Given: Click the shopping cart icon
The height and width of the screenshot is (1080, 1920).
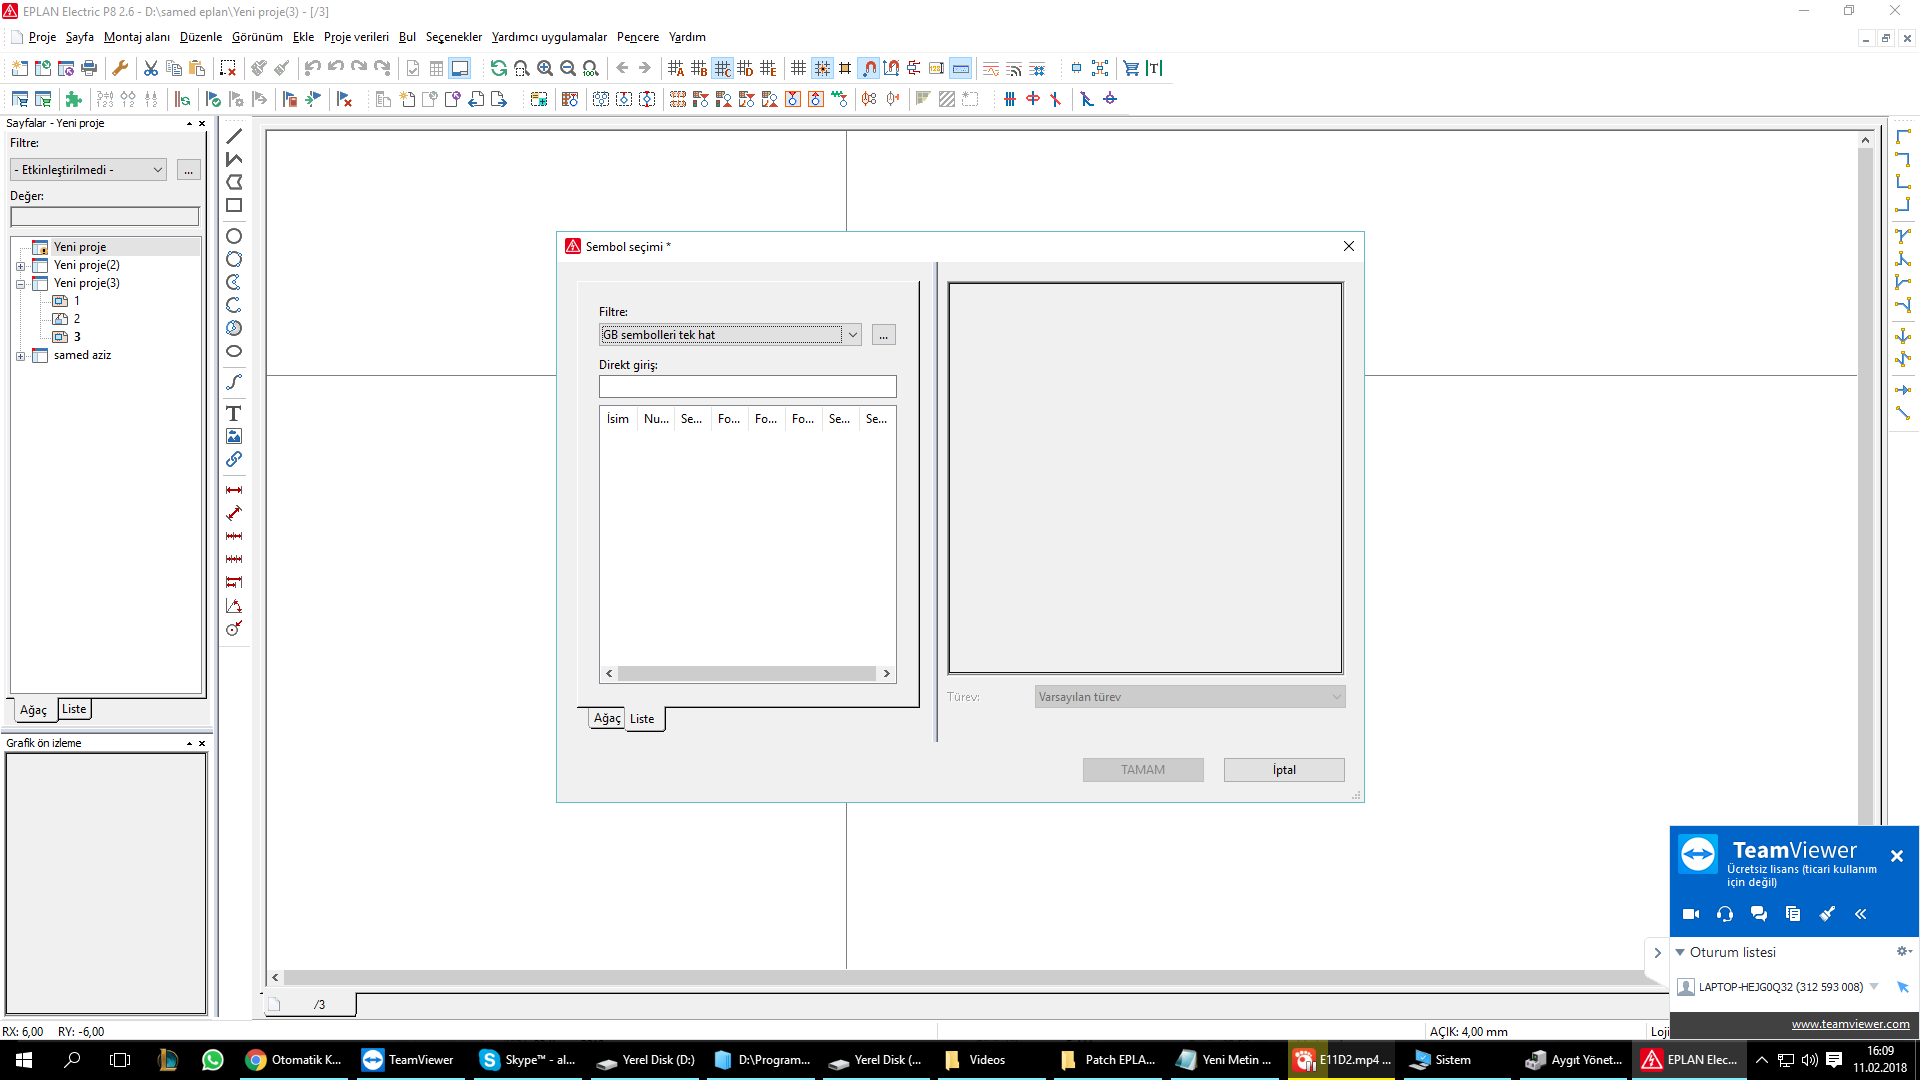Looking at the screenshot, I should point(1131,68).
